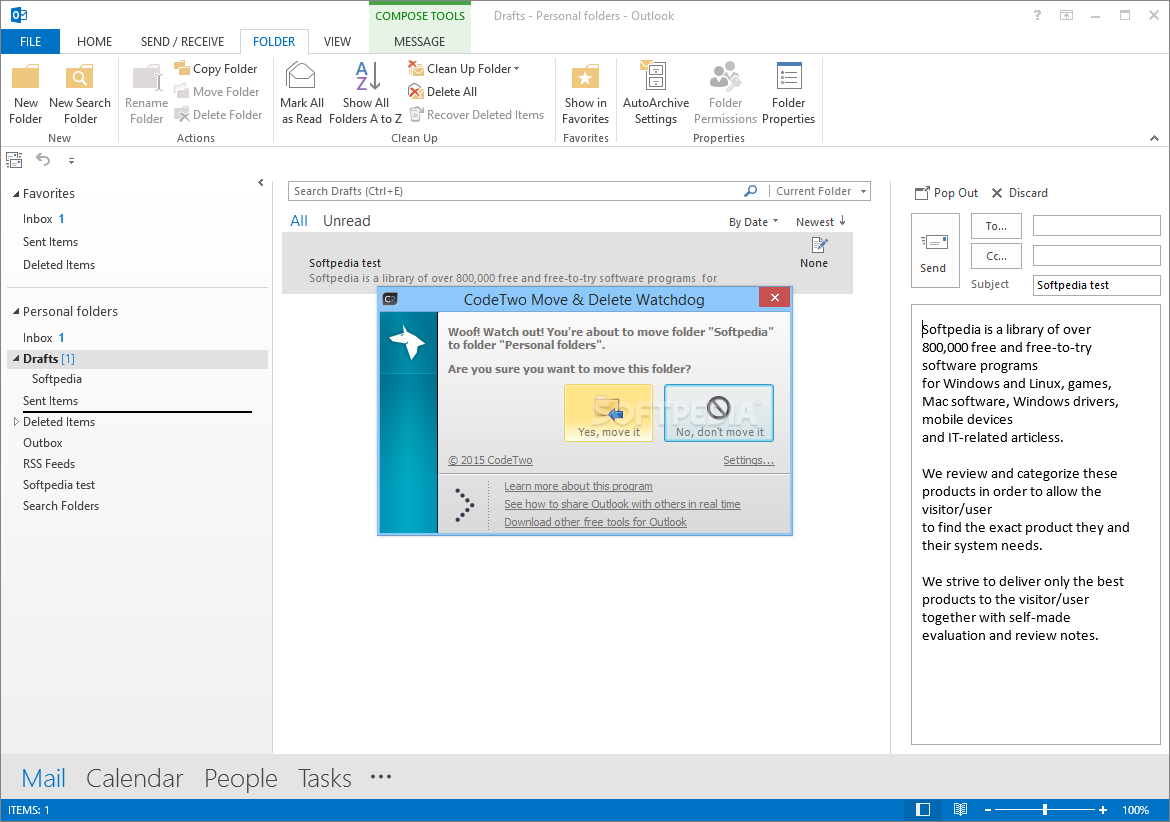Click Ribbon Display Options icon
Viewport: 1170px width, 822px height.
(1066, 15)
